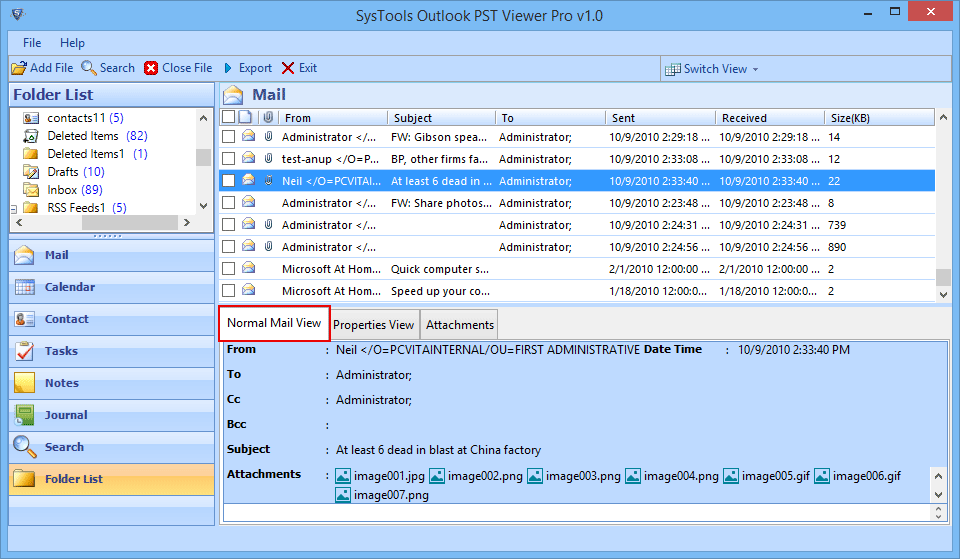
Task: Open the Help menu
Action: click(x=72, y=43)
